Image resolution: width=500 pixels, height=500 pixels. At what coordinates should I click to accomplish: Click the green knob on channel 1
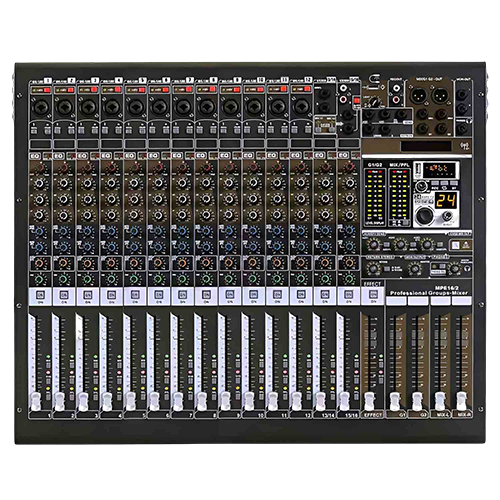coord(39,279)
